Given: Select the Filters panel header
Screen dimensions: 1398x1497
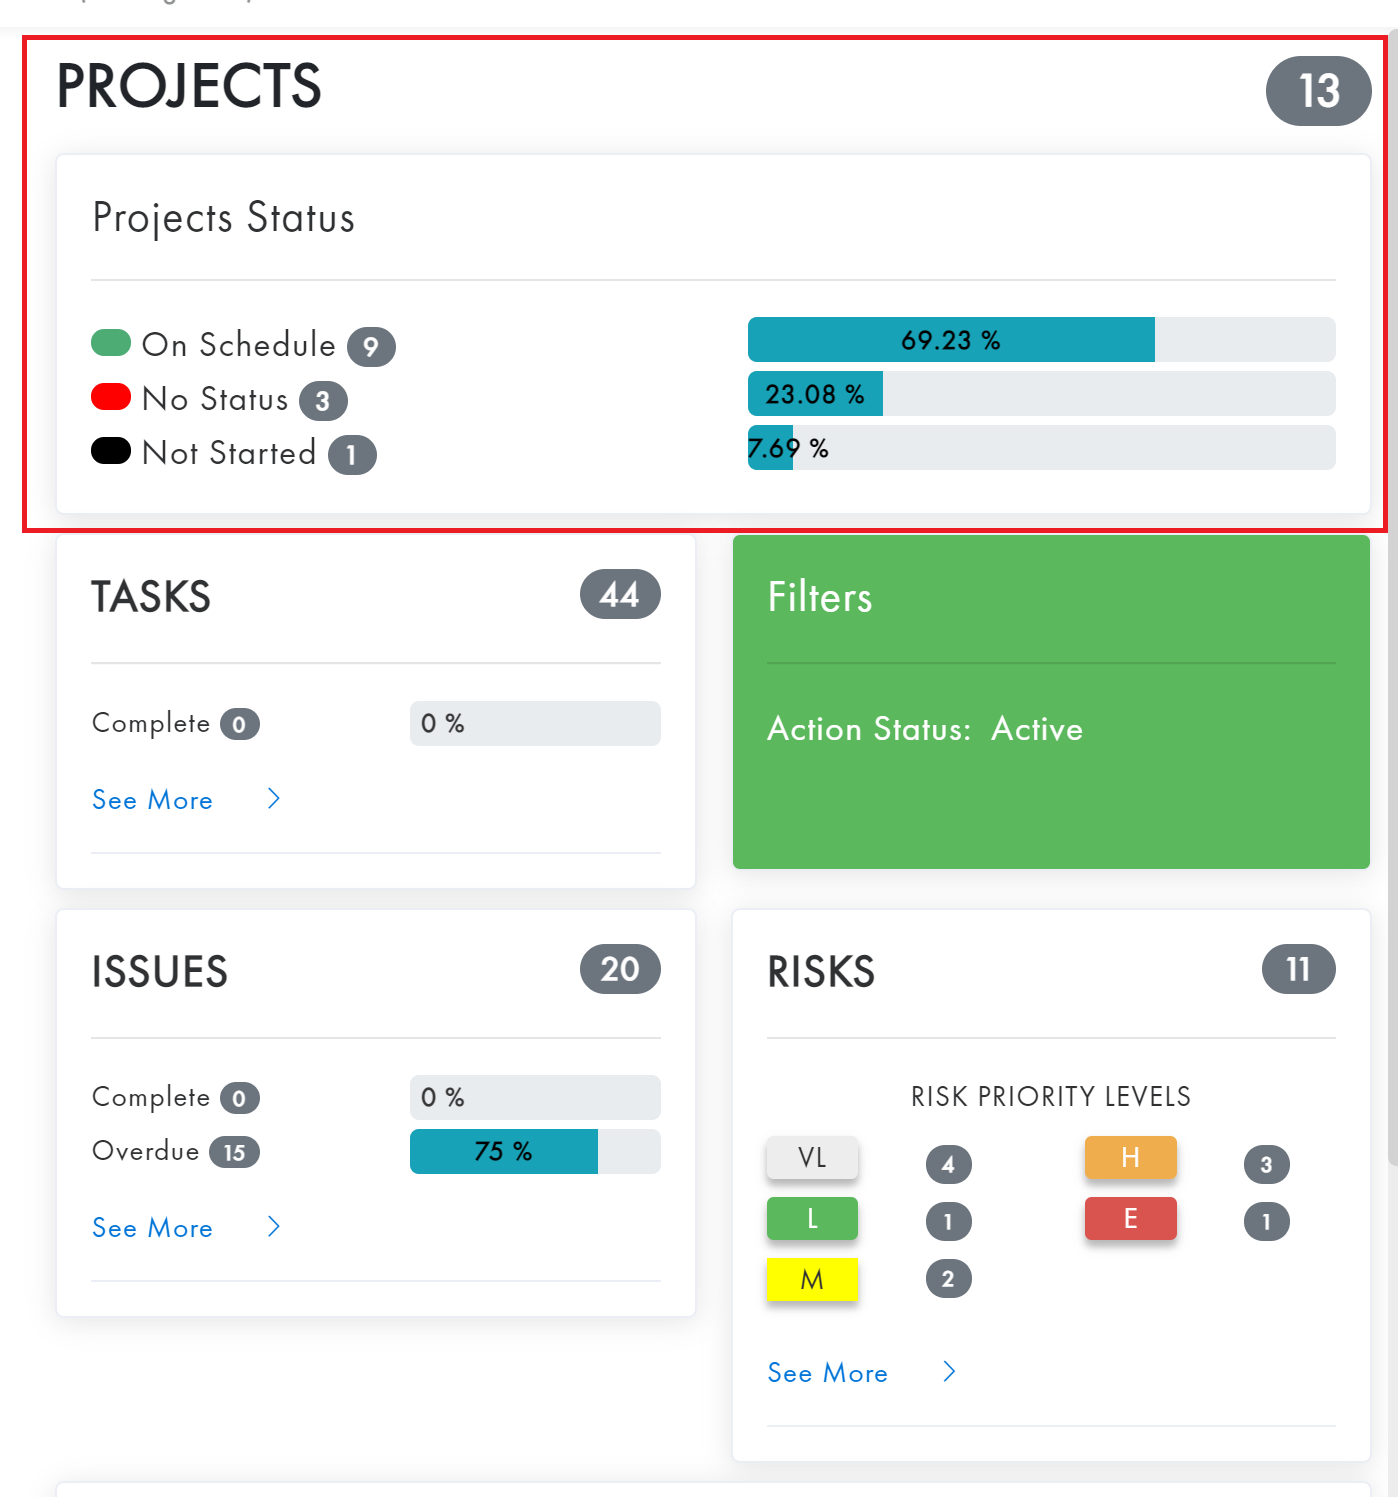Looking at the screenshot, I should click(x=820, y=597).
